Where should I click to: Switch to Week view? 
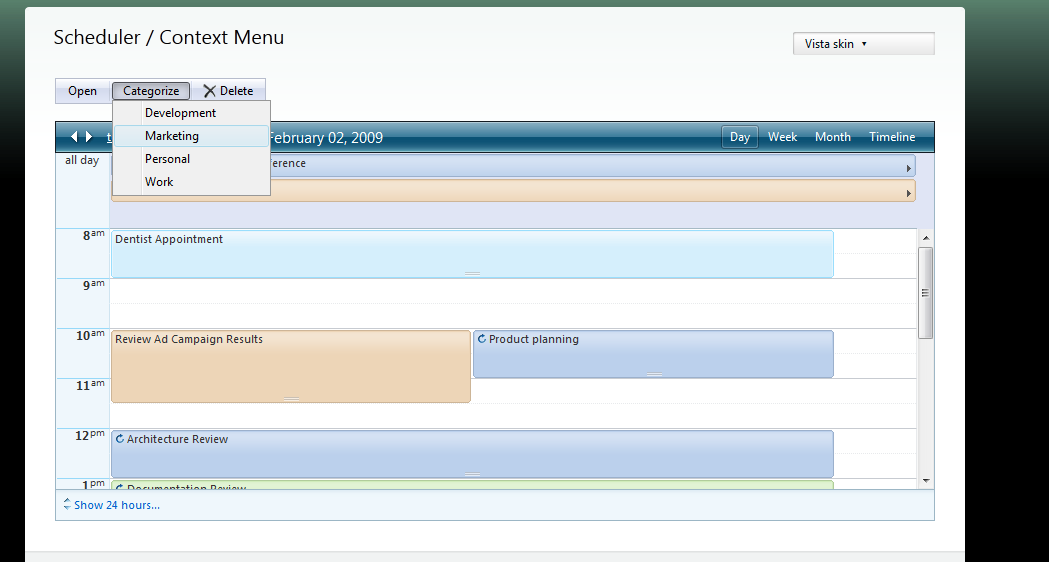[782, 137]
